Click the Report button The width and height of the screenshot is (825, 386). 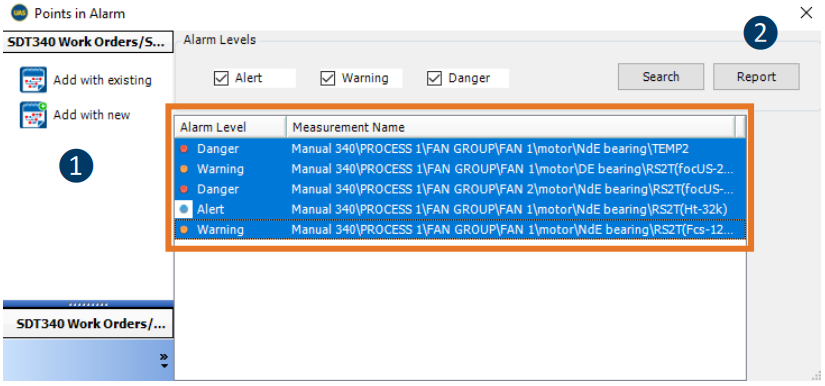(756, 77)
